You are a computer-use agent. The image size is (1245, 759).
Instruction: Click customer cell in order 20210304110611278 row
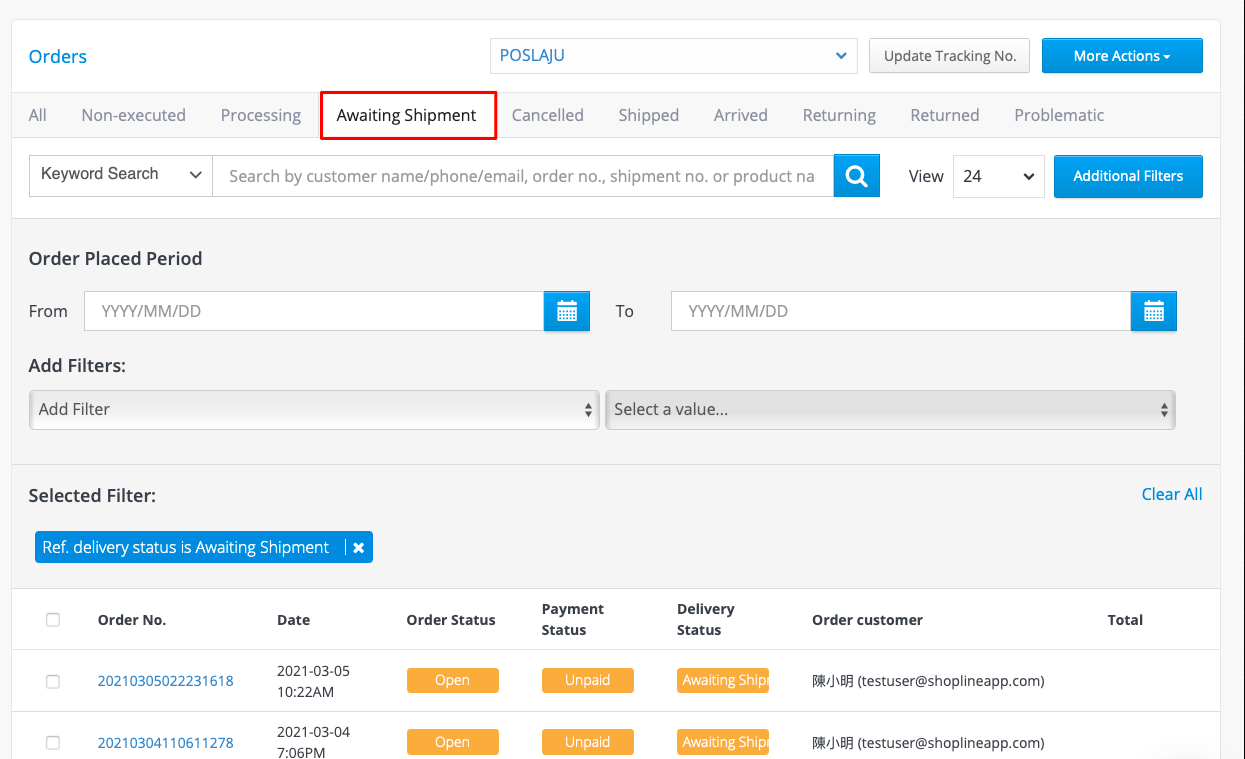[928, 743]
